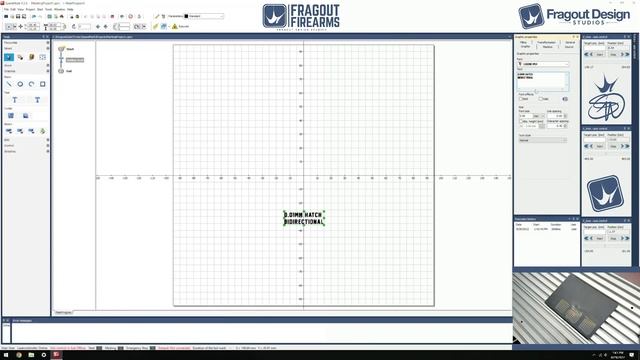
Task: Switch to the General properties tab
Action: point(570,42)
